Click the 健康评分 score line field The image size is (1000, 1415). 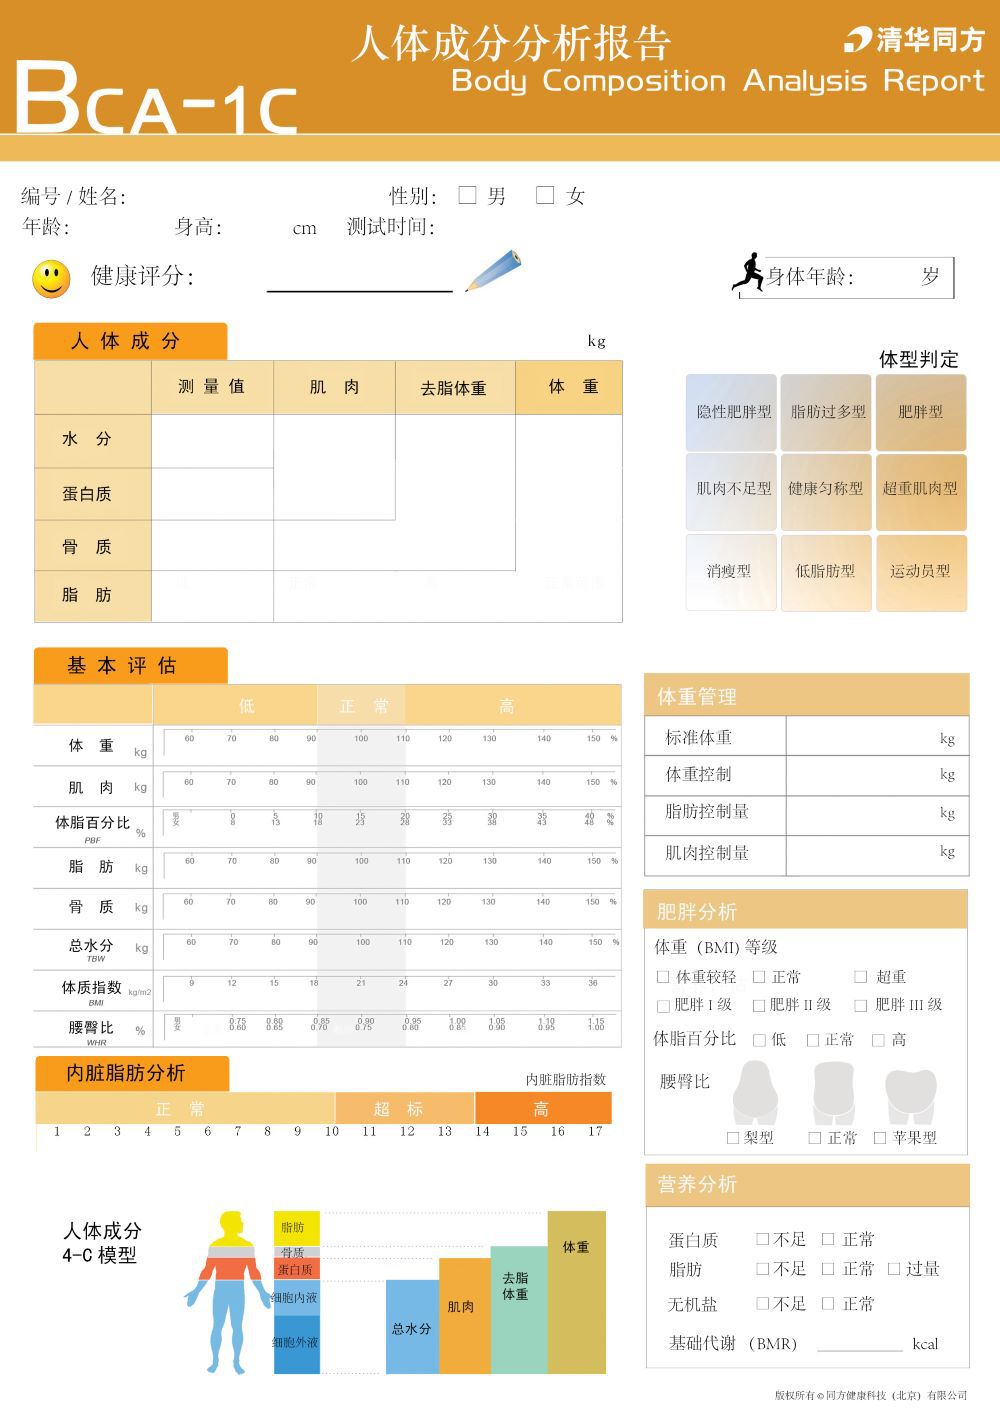coord(360,280)
